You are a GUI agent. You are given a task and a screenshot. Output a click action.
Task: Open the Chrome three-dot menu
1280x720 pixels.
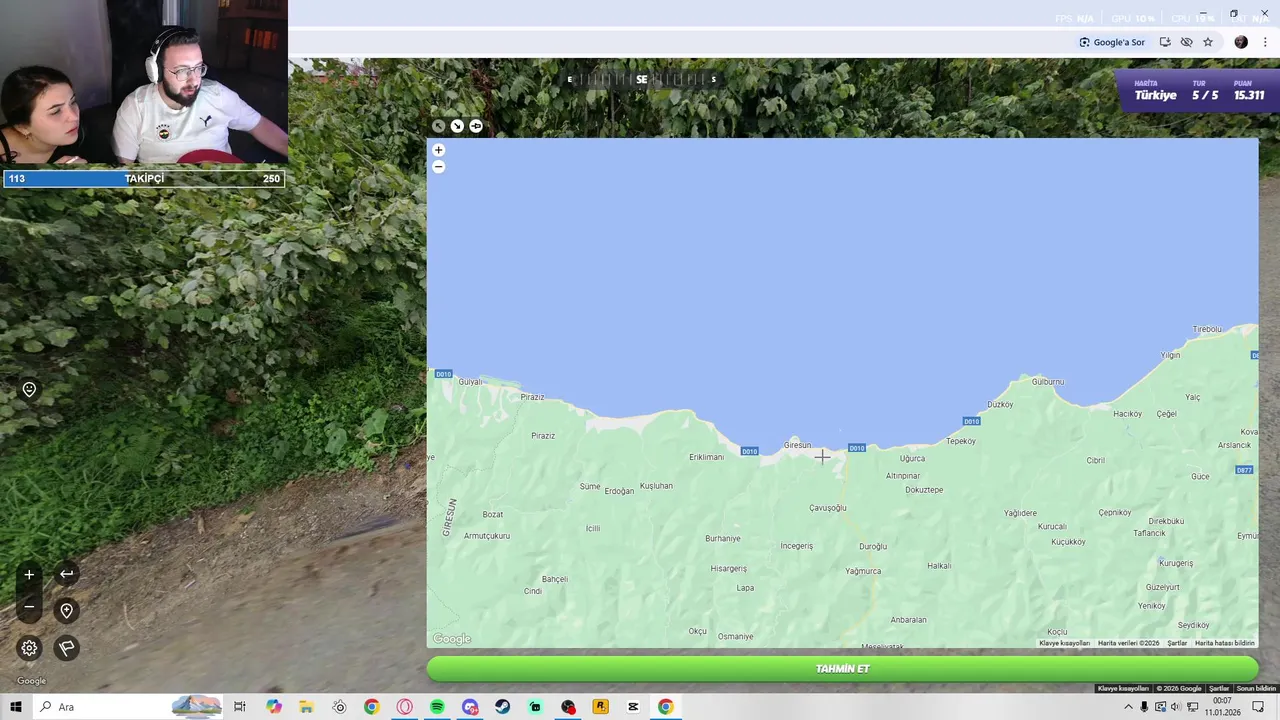[1265, 42]
